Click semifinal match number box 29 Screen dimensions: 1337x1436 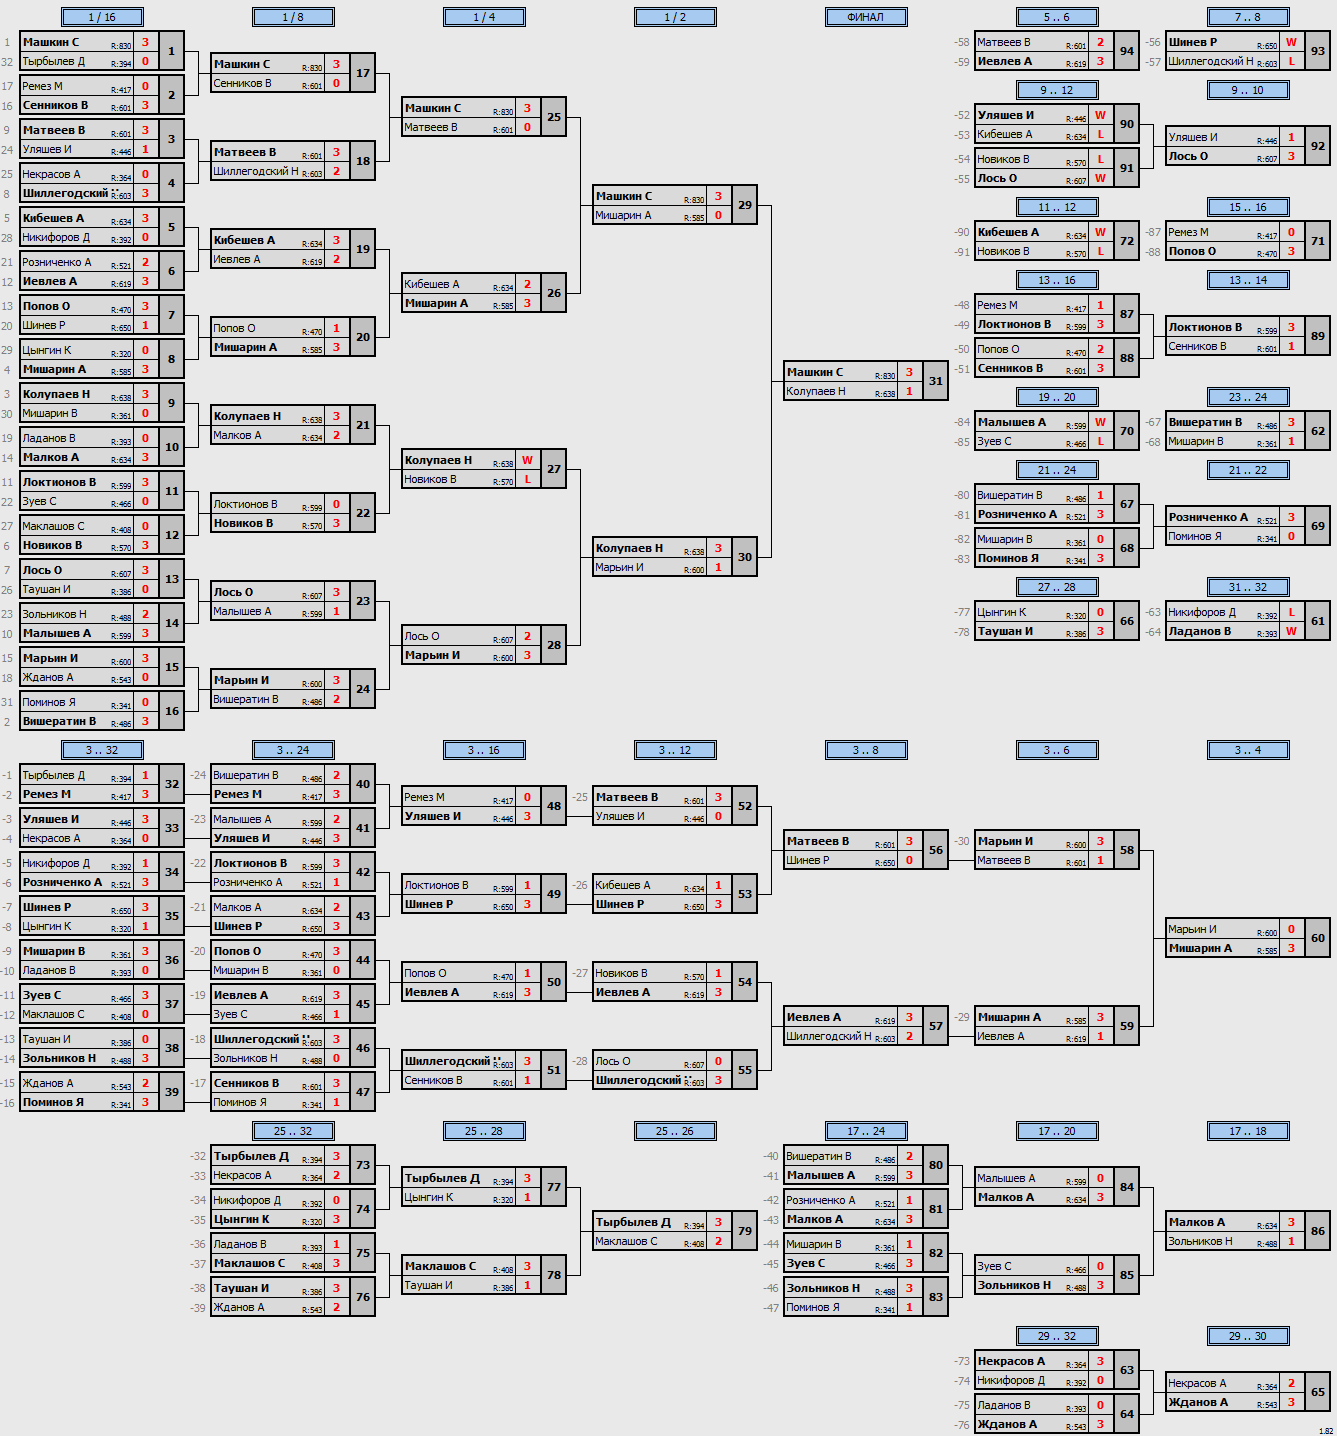(744, 205)
